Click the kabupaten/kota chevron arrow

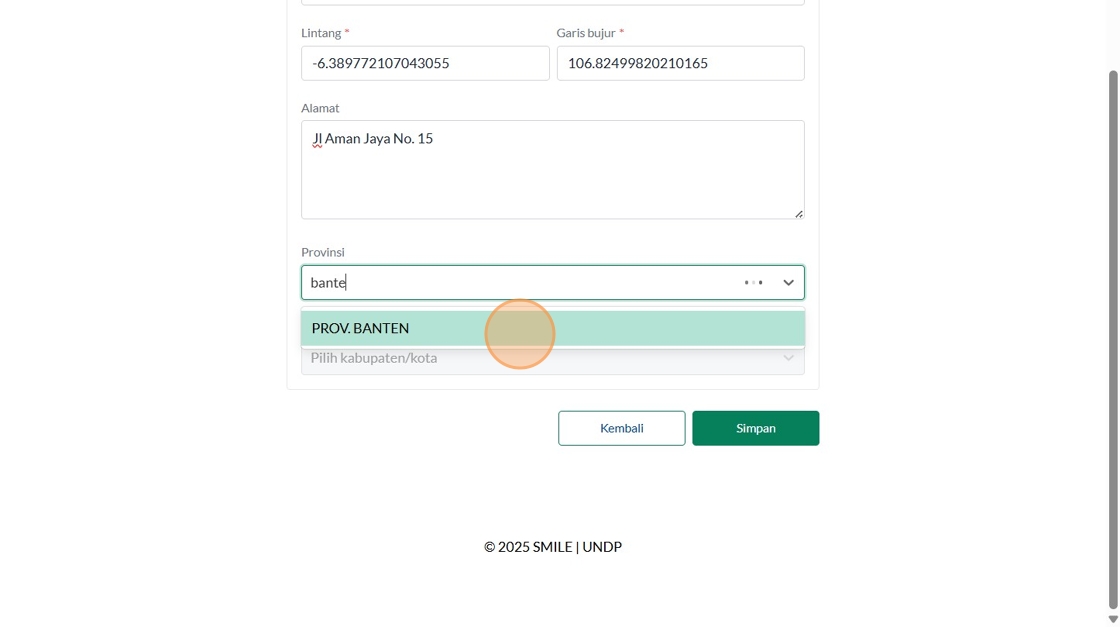[788, 358]
